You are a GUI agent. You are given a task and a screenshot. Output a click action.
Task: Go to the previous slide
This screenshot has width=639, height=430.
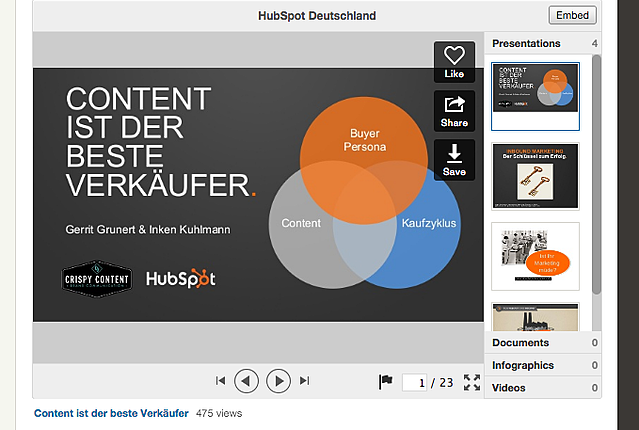pos(246,381)
